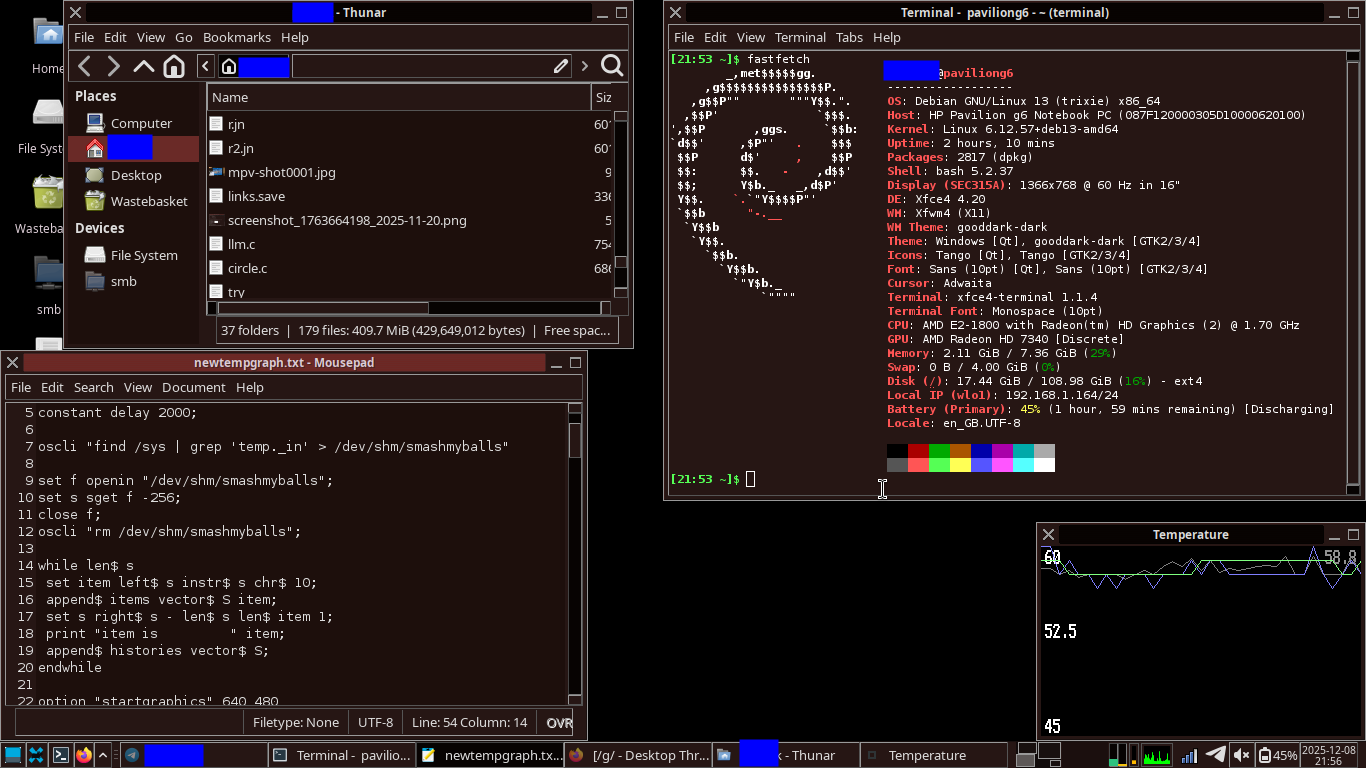
Task: Switch to the Terminal task in the taskbar
Action: [x=341, y=755]
